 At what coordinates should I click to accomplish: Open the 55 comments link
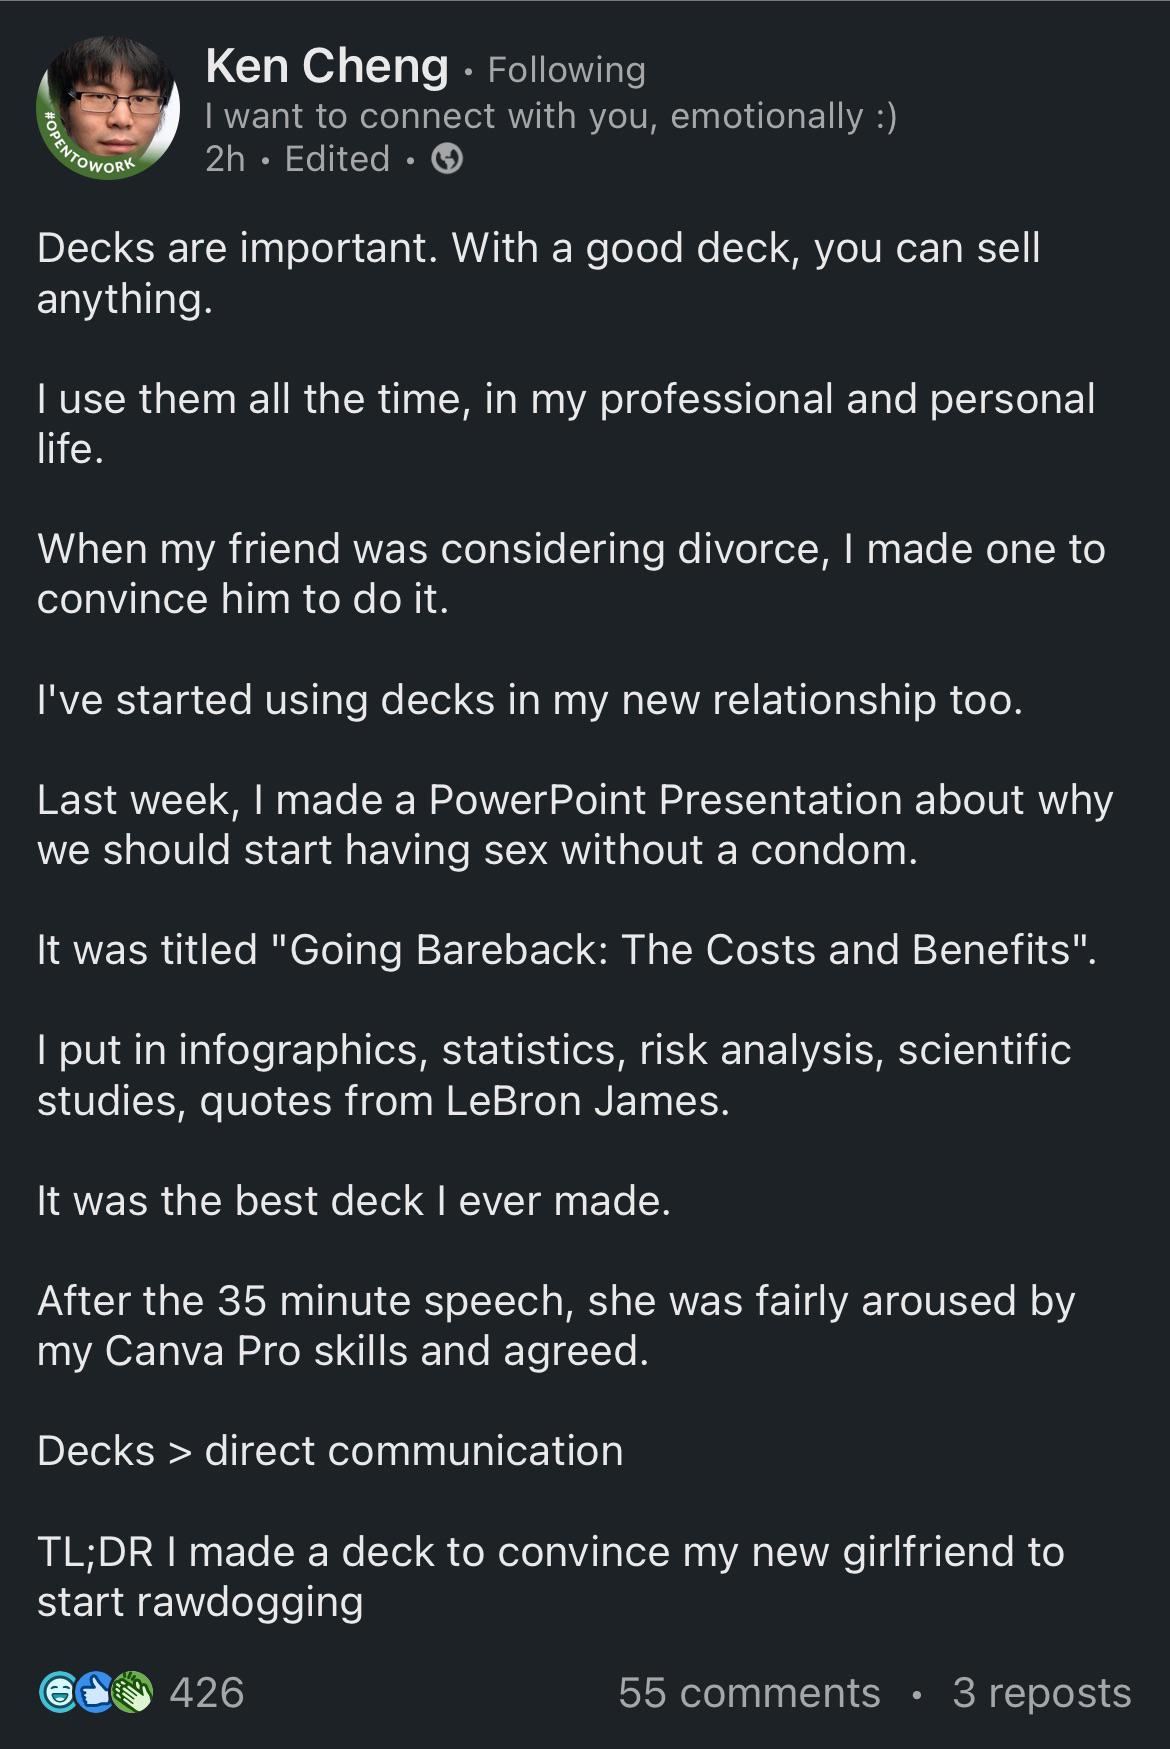(x=749, y=1692)
